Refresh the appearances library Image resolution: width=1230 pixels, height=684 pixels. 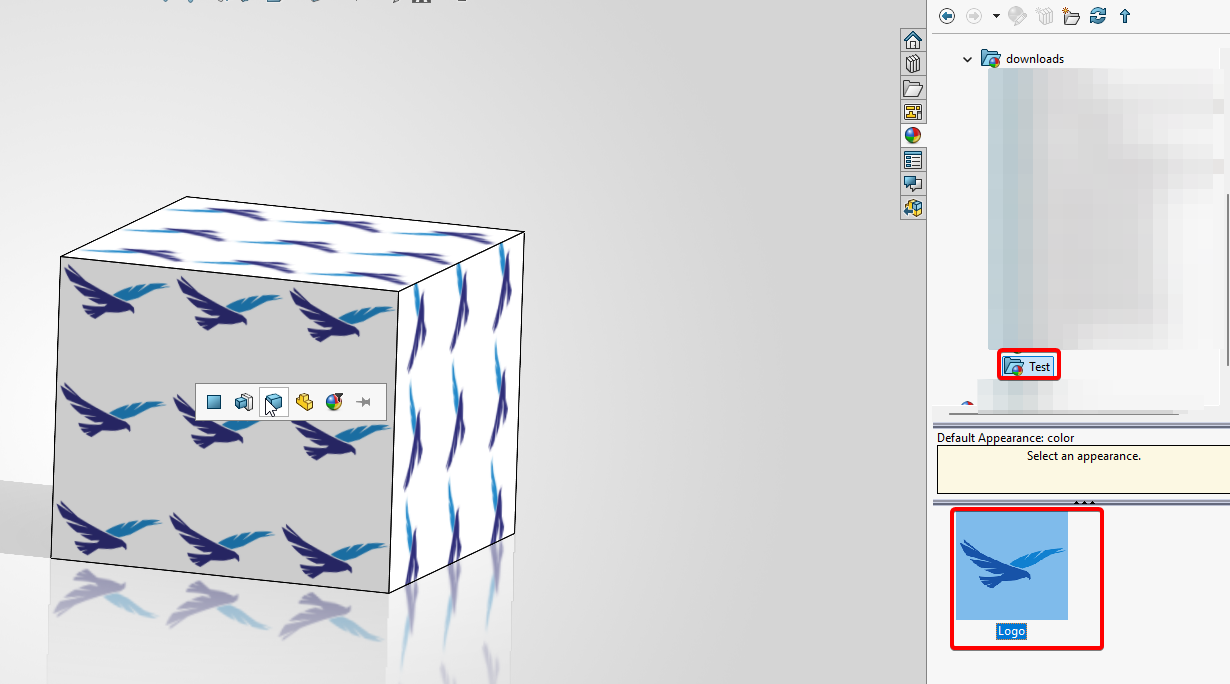click(1098, 16)
